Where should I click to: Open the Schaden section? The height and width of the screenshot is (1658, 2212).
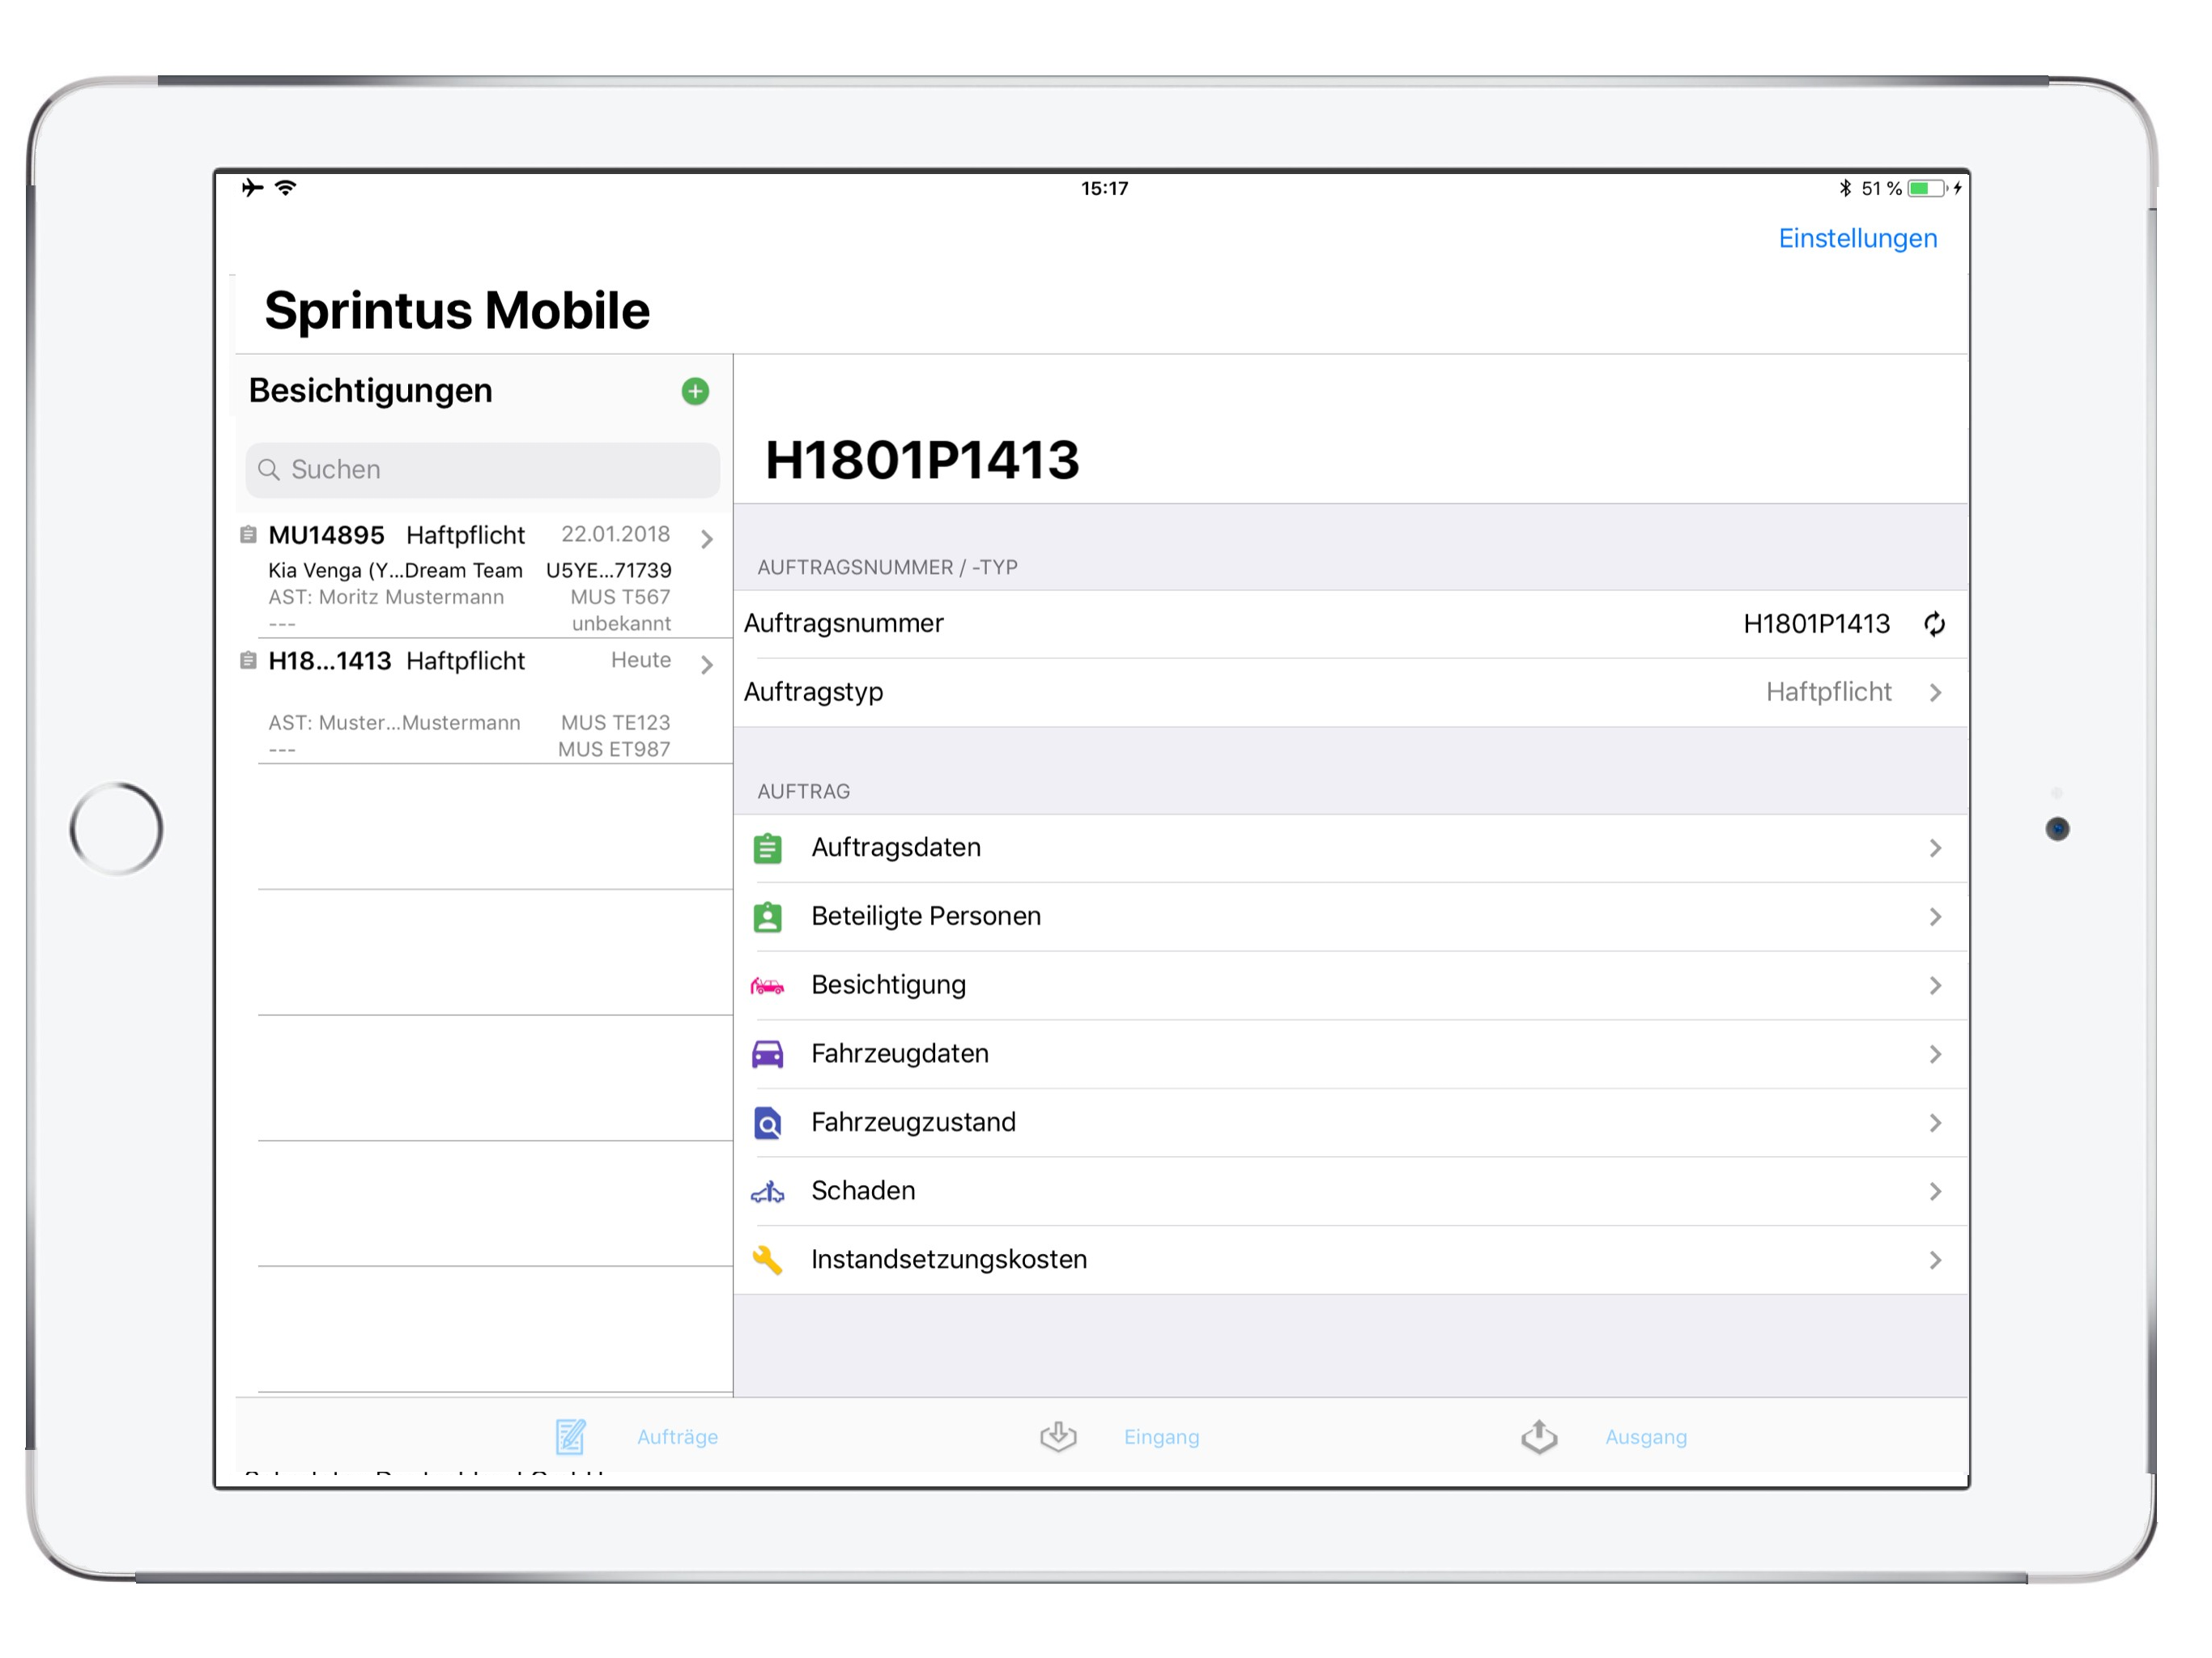[x=1350, y=1191]
